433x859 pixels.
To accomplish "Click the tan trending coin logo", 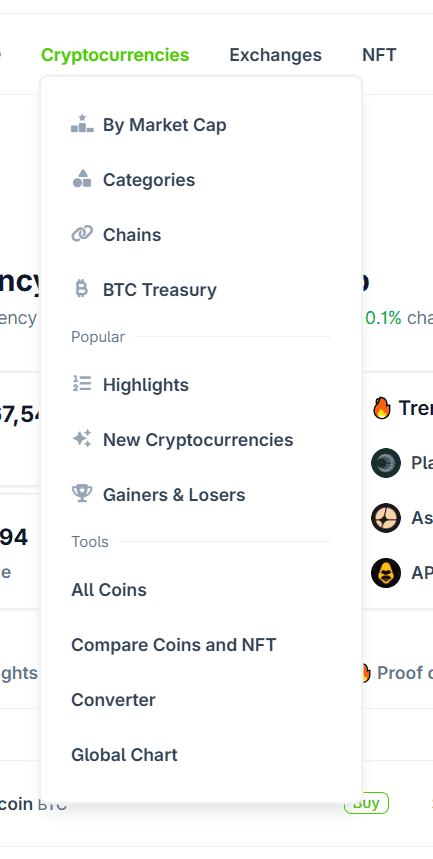I will [386, 518].
